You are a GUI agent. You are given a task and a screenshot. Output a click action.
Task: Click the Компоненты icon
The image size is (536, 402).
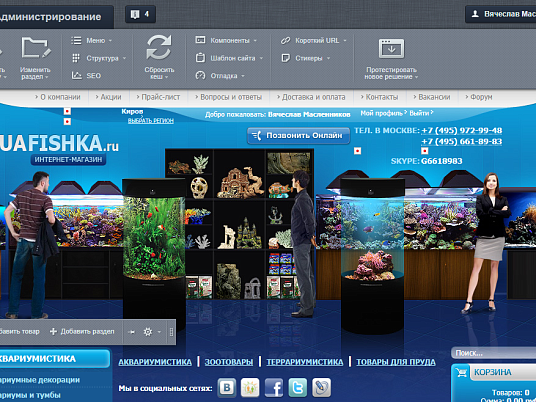tap(200, 40)
